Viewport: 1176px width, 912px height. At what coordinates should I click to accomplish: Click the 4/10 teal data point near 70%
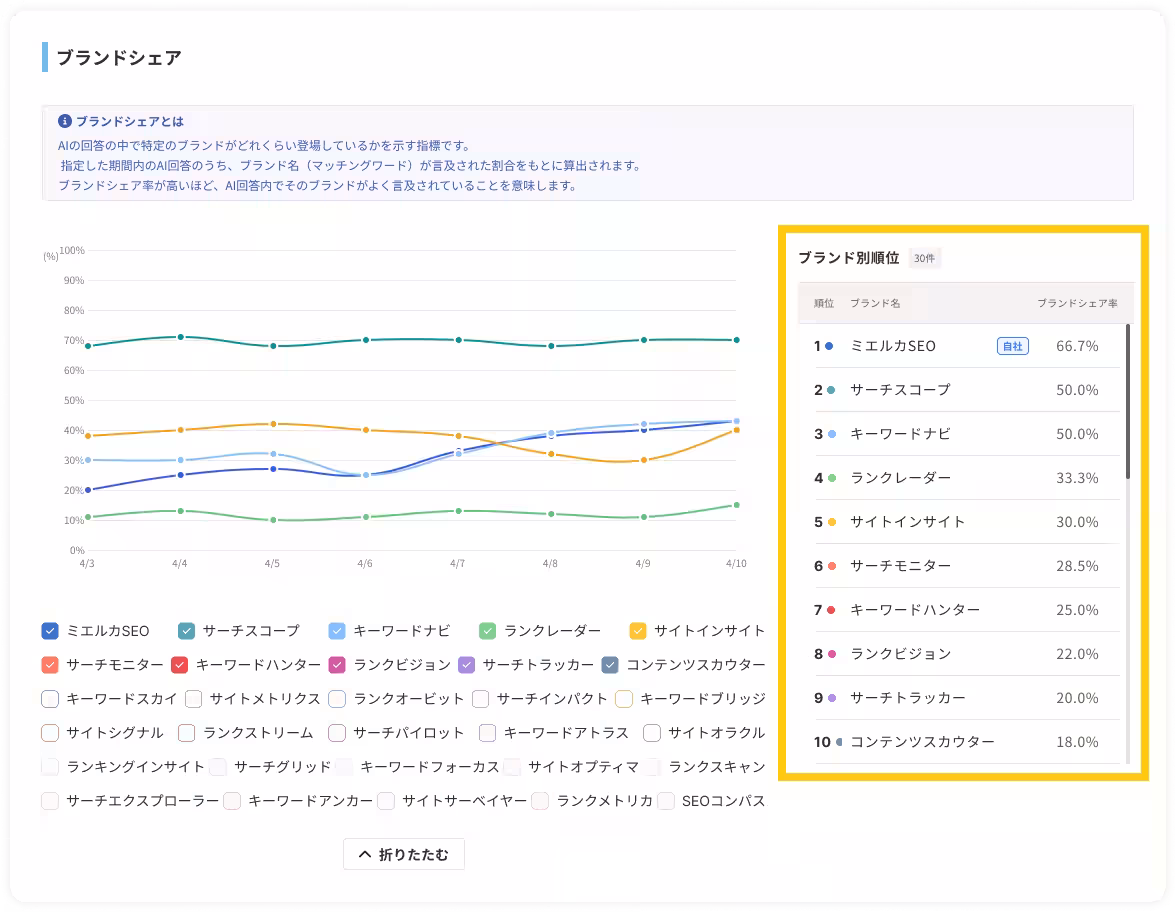pos(736,340)
